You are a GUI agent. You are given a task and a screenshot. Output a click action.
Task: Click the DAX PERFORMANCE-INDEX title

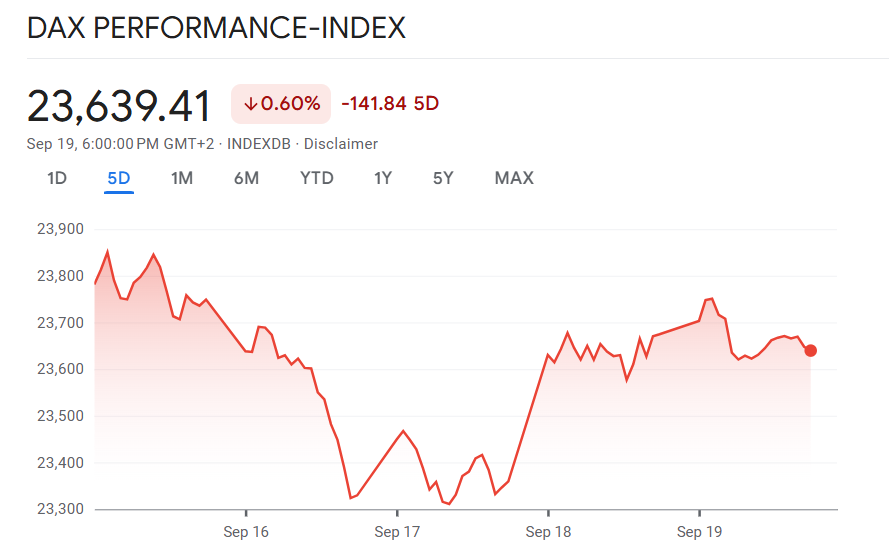(216, 28)
